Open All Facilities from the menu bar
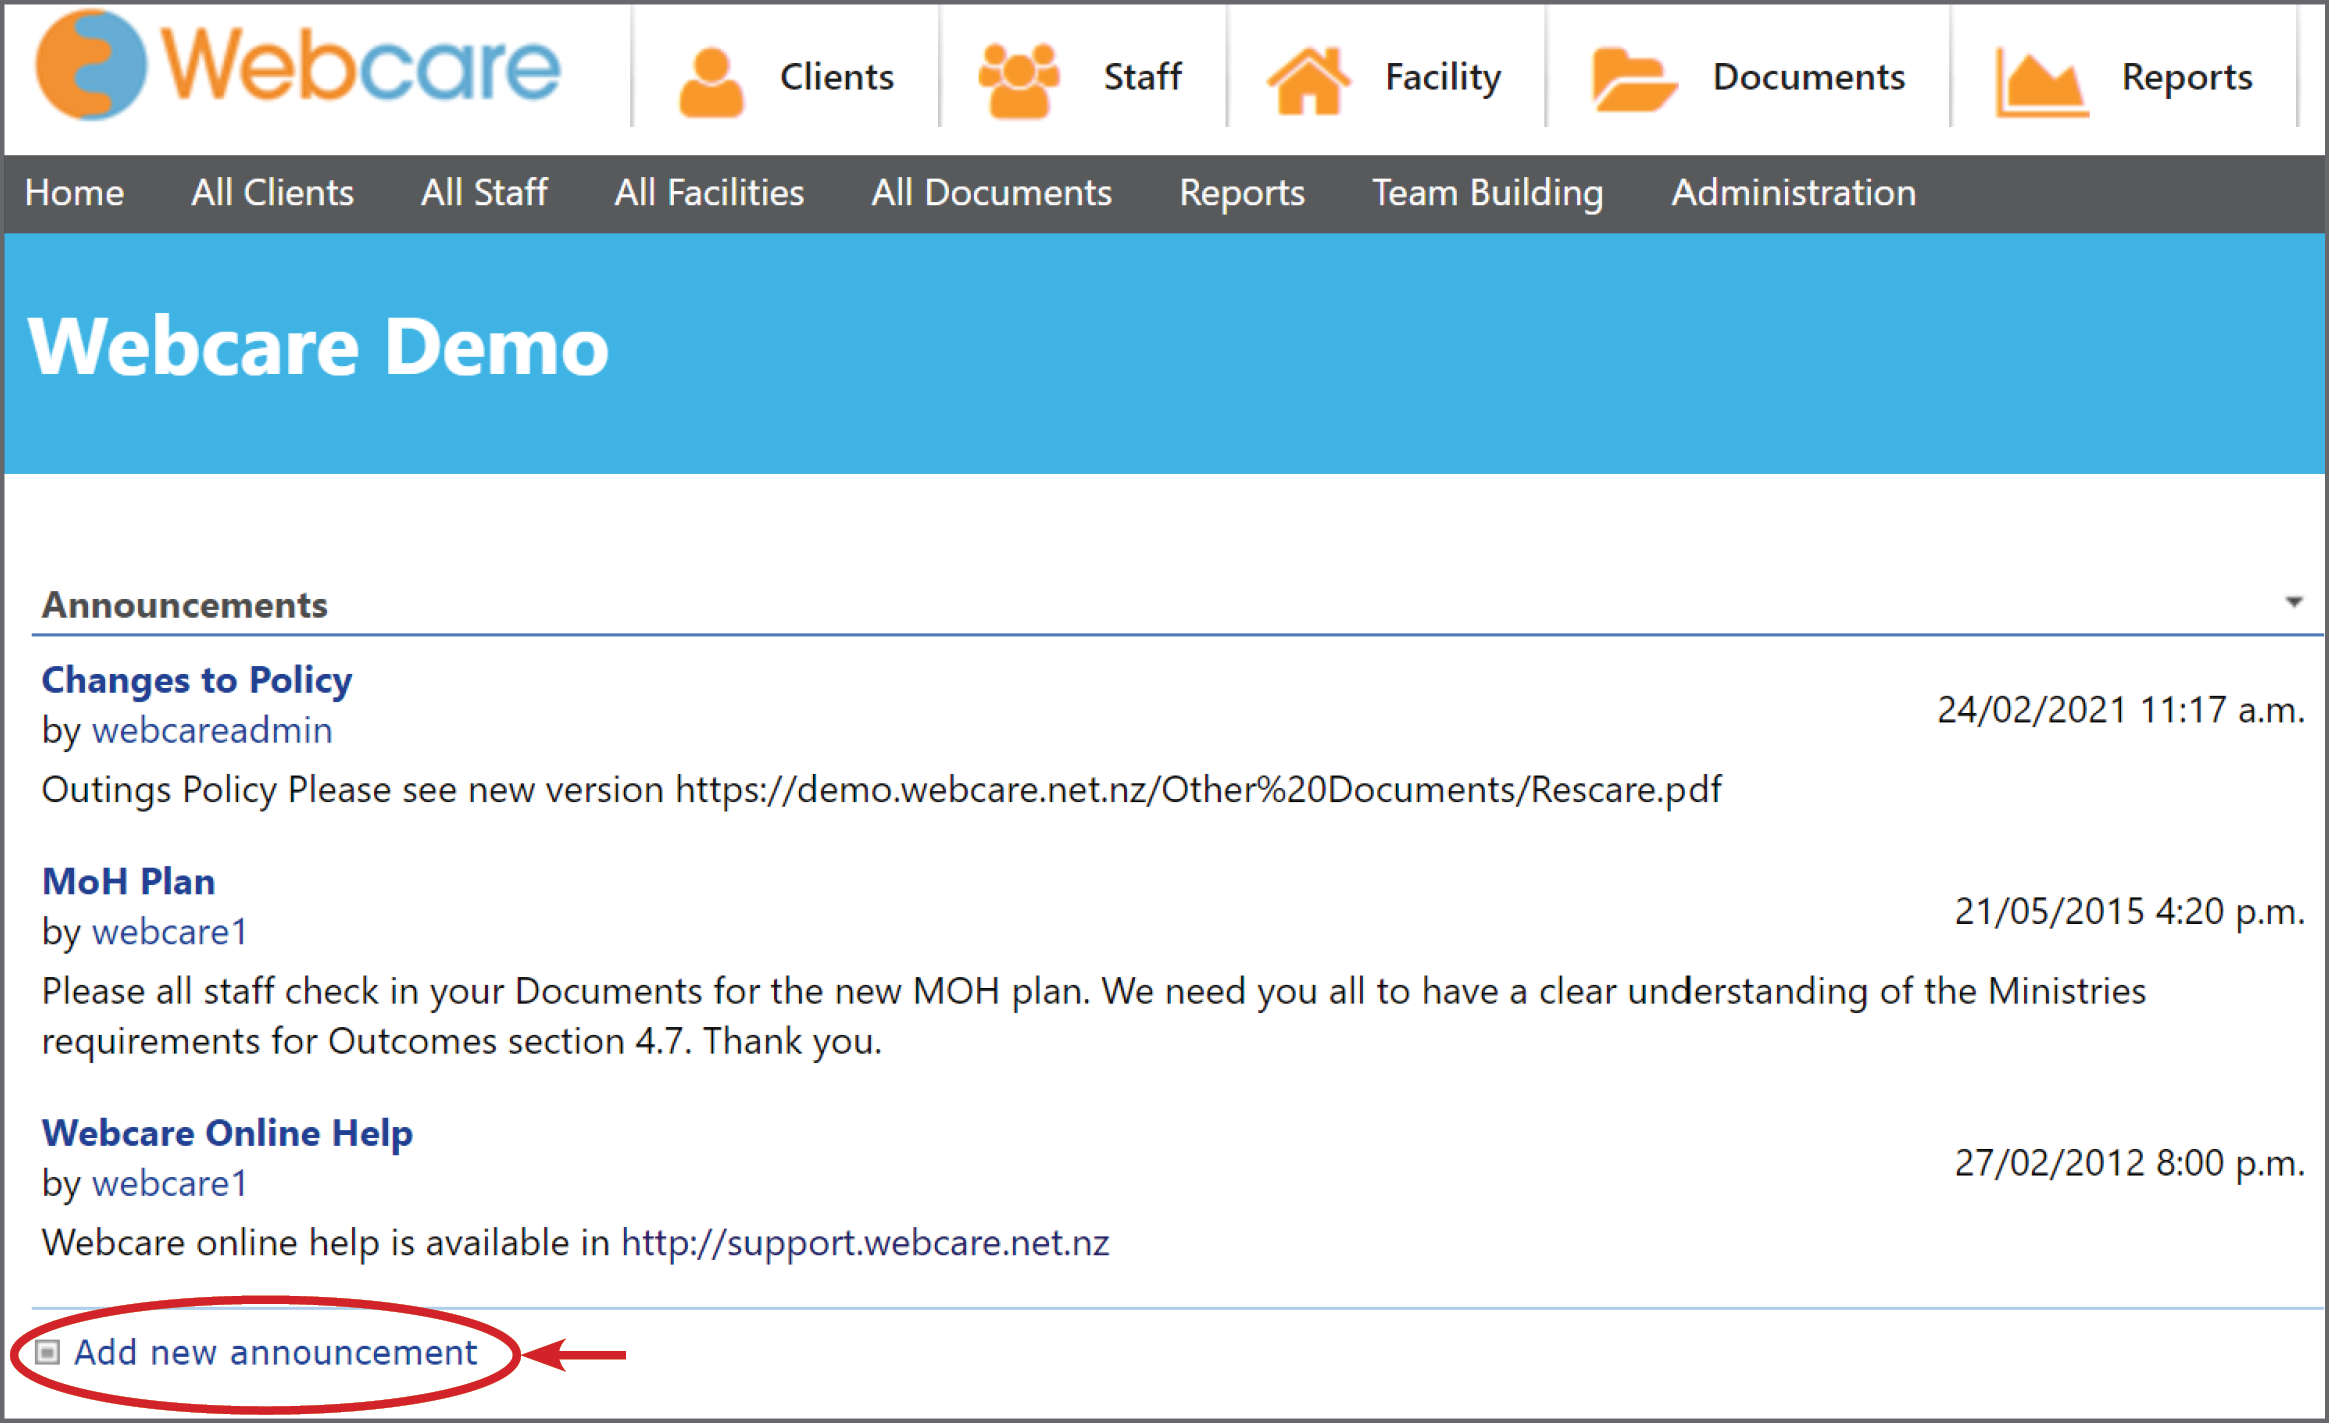This screenshot has height=1423, width=2329. [x=709, y=192]
